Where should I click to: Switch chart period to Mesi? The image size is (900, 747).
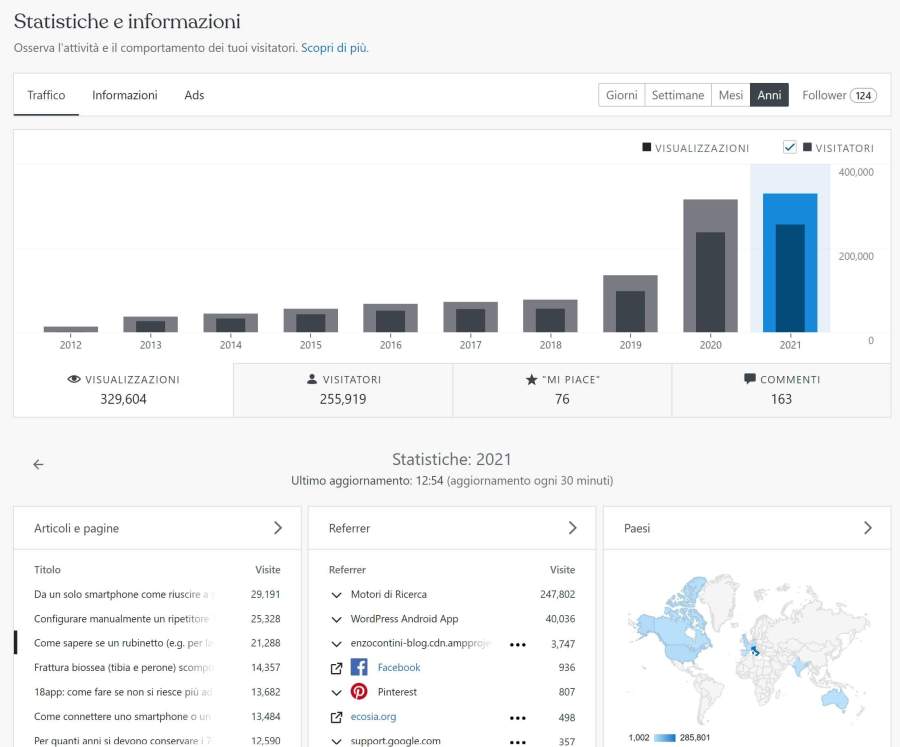point(730,95)
